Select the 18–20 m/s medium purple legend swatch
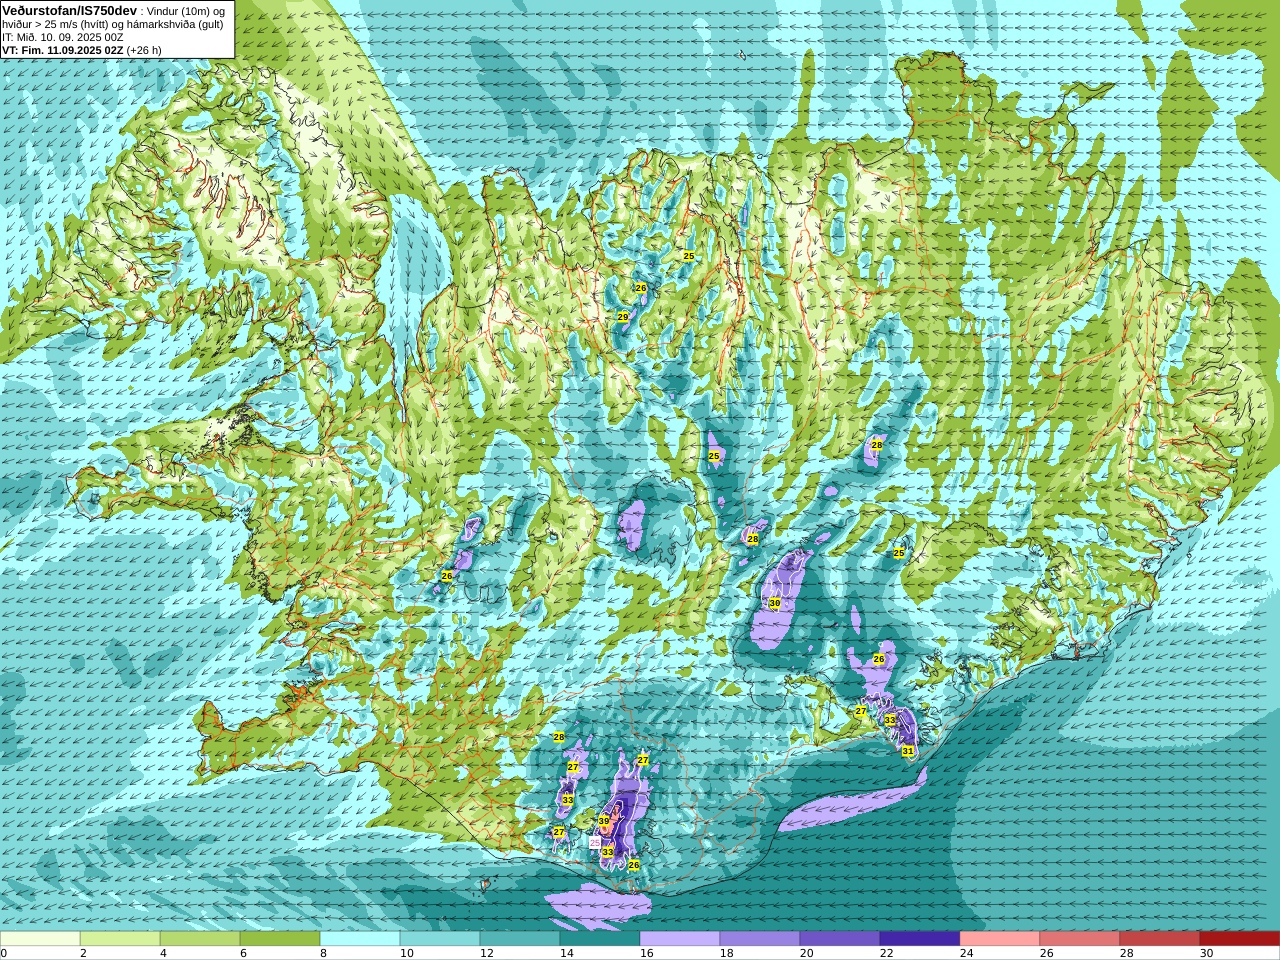The image size is (1280, 960). (x=760, y=939)
